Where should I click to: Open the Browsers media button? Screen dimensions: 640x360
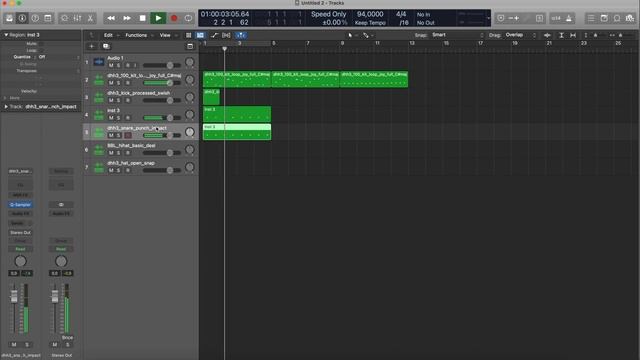(630, 18)
